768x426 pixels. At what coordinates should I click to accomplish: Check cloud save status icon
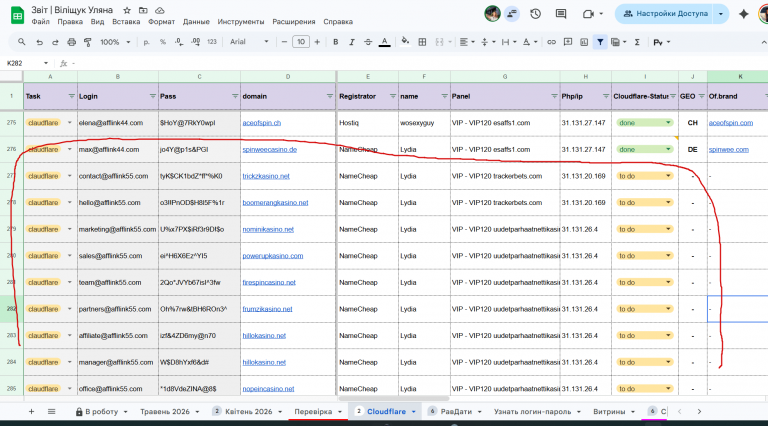click(160, 10)
